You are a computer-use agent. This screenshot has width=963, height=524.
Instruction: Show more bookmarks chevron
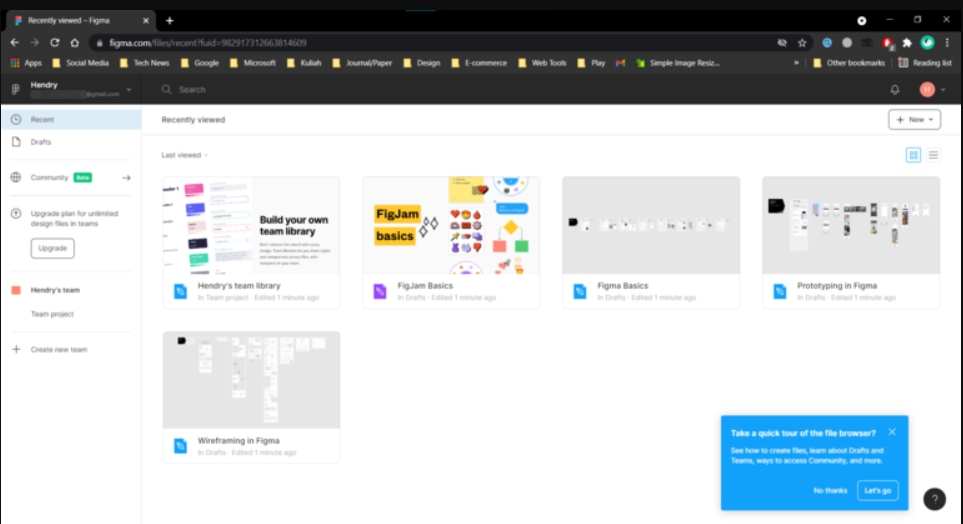797,63
